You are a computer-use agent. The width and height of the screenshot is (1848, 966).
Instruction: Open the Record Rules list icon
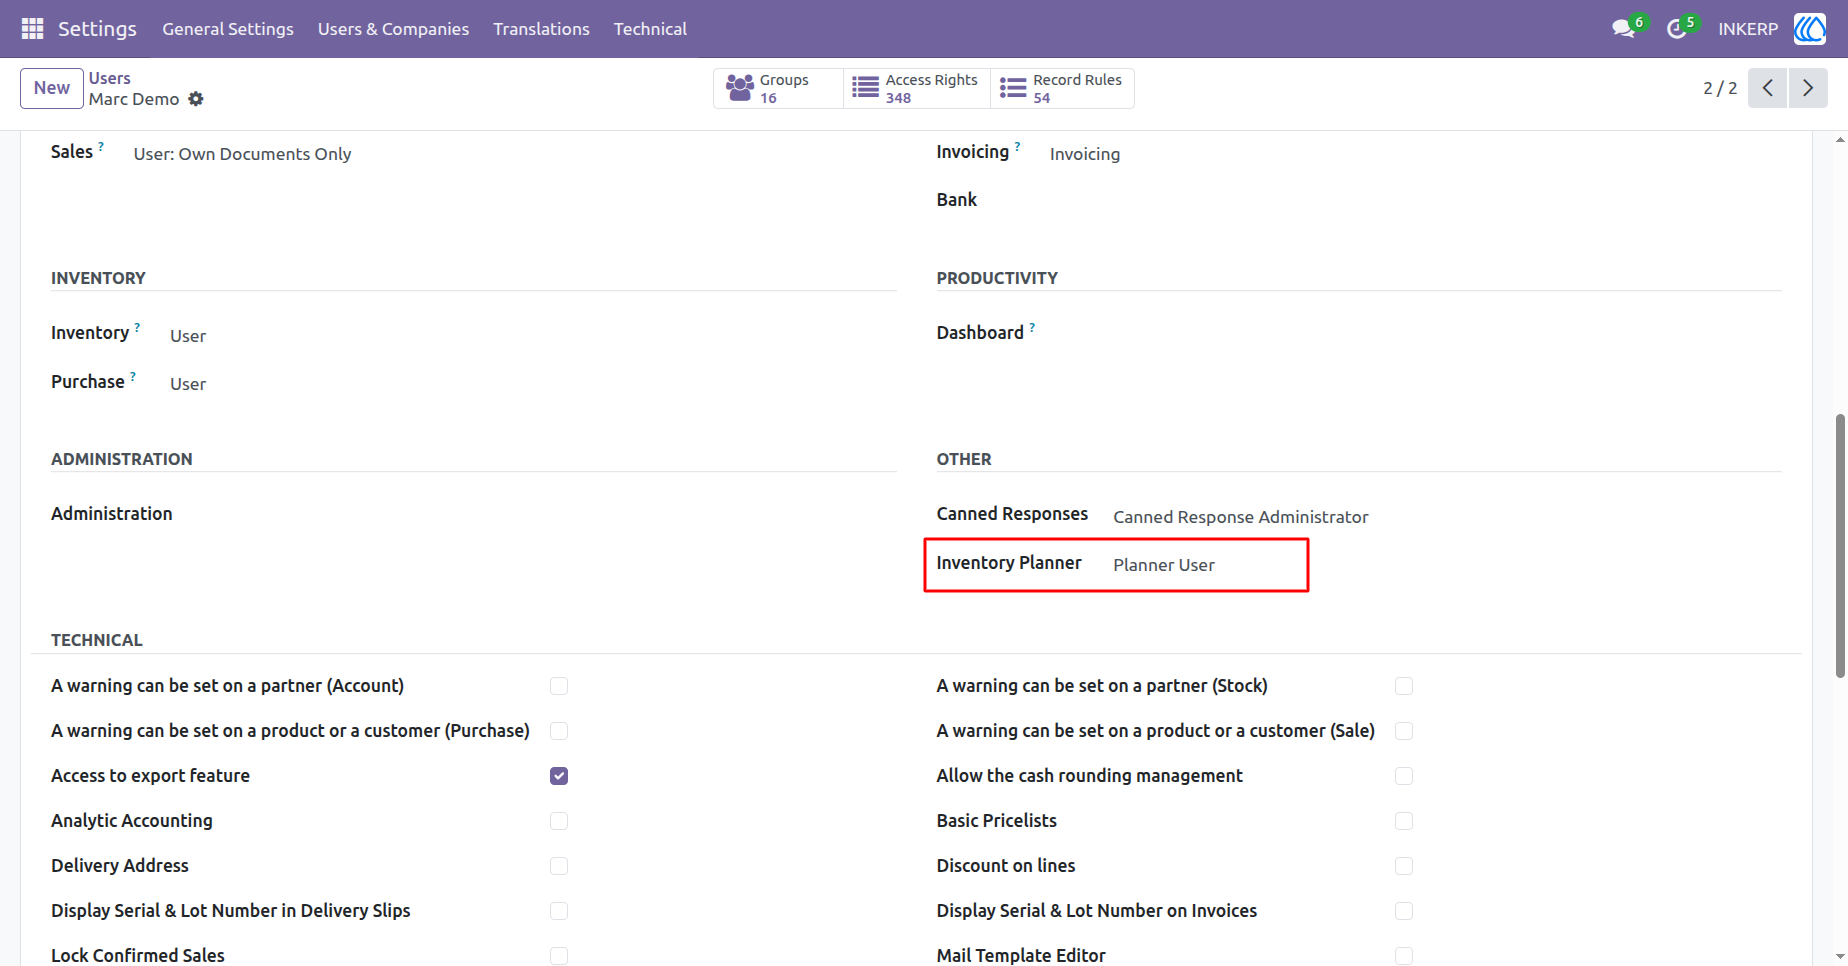(x=1013, y=88)
